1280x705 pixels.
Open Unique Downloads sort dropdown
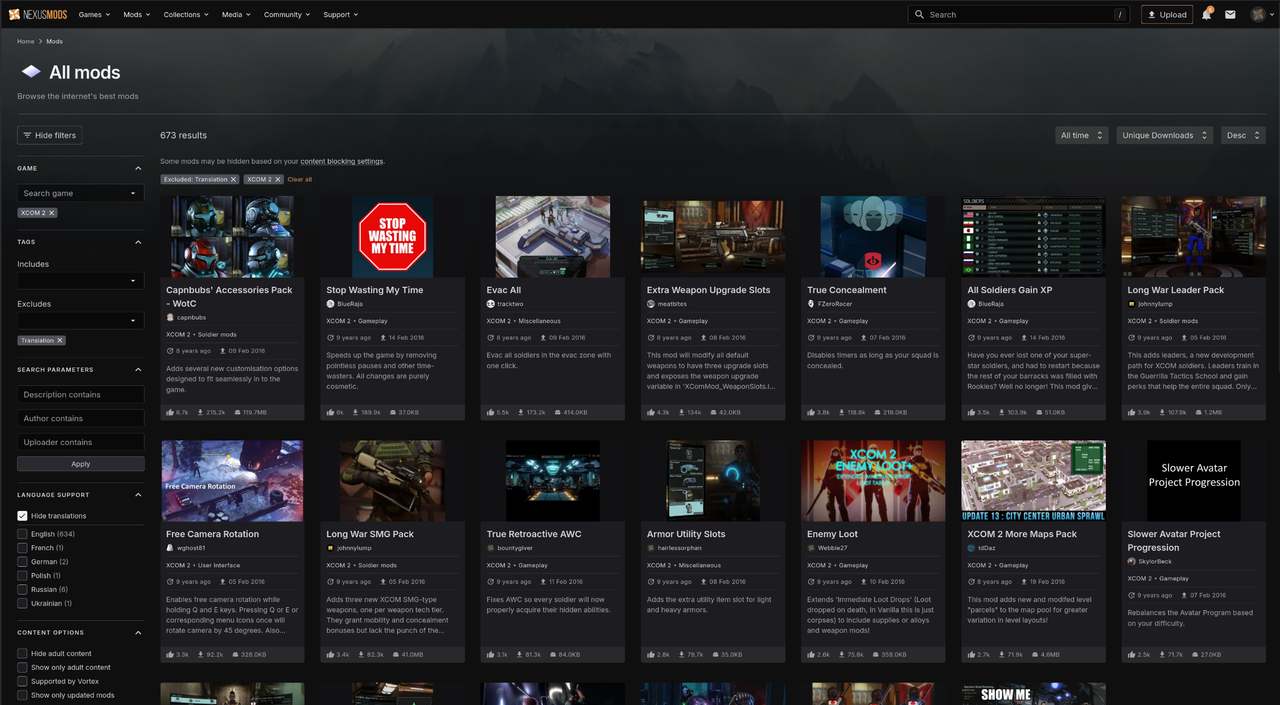[x=1164, y=135]
